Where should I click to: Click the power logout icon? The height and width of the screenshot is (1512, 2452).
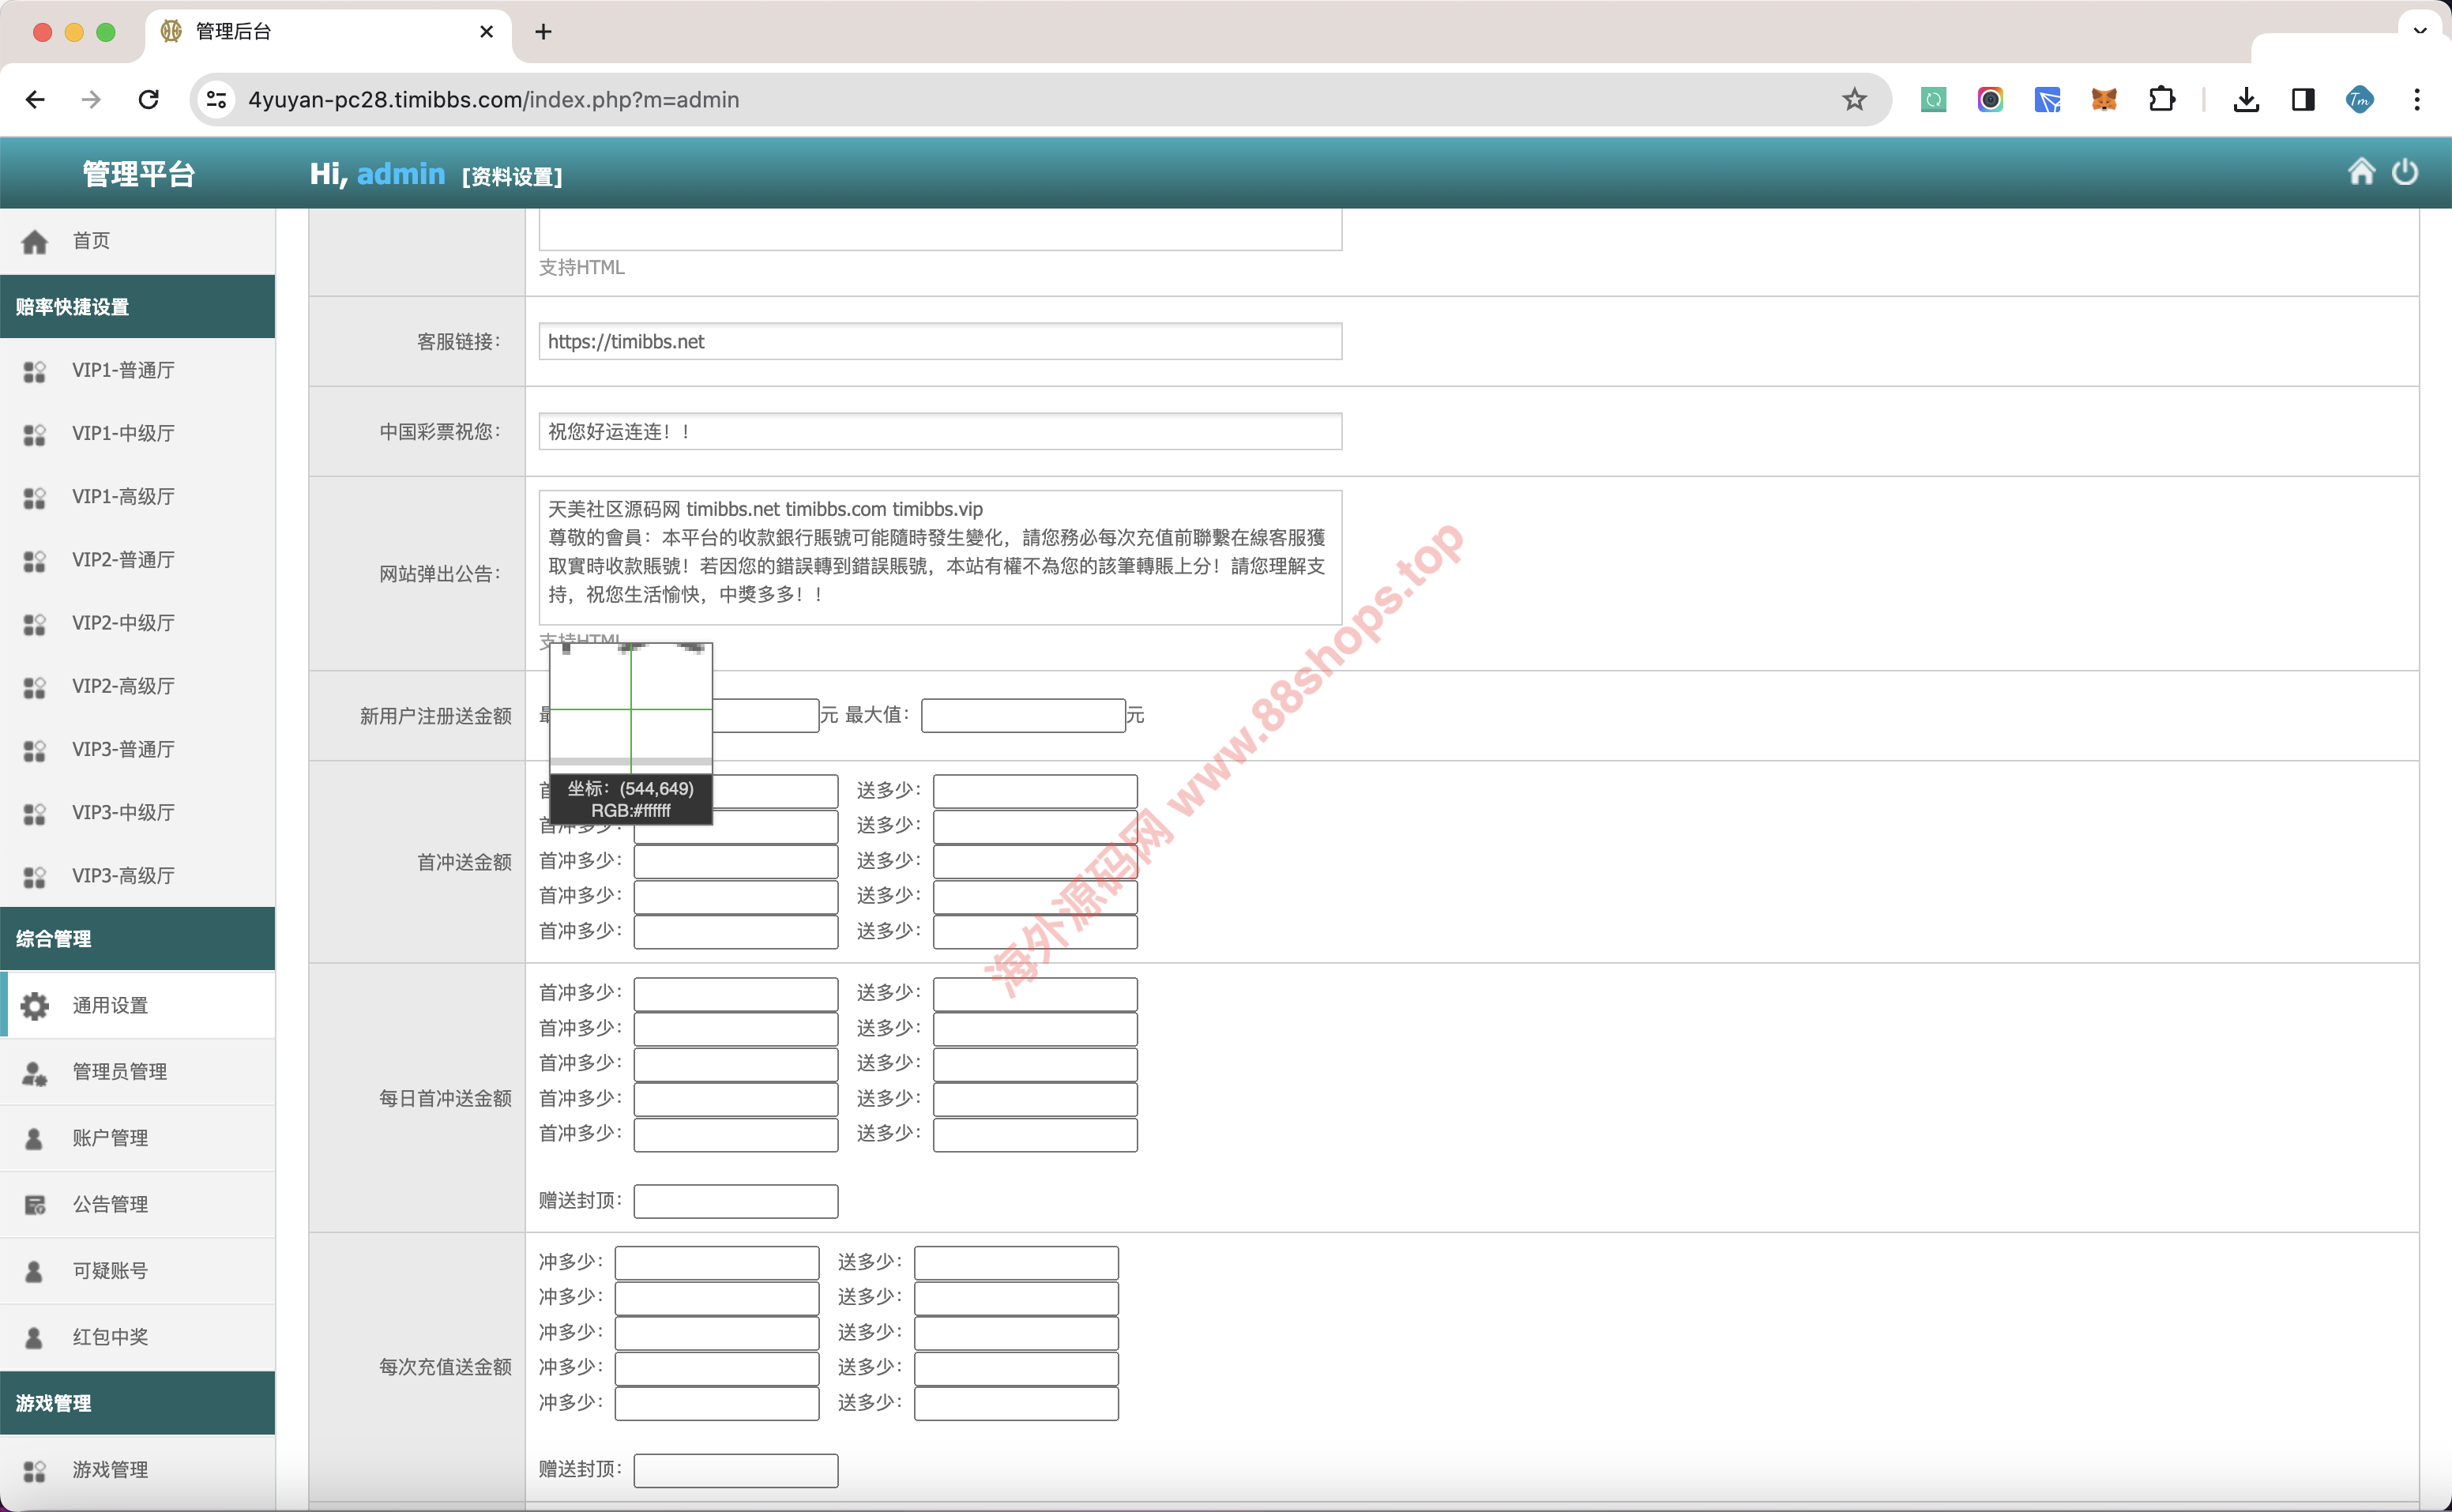(2405, 172)
